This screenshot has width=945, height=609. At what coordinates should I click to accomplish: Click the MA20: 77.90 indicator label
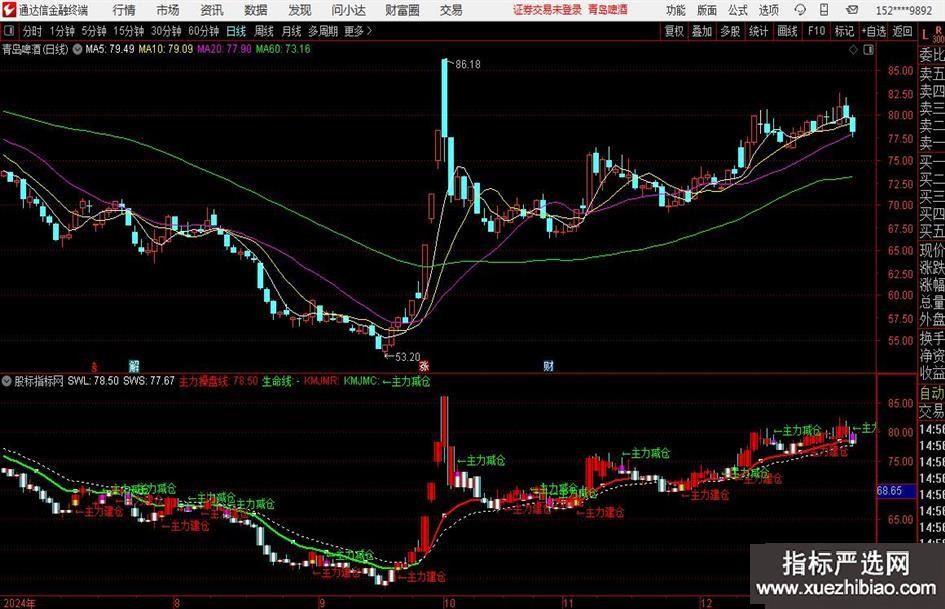[x=224, y=49]
